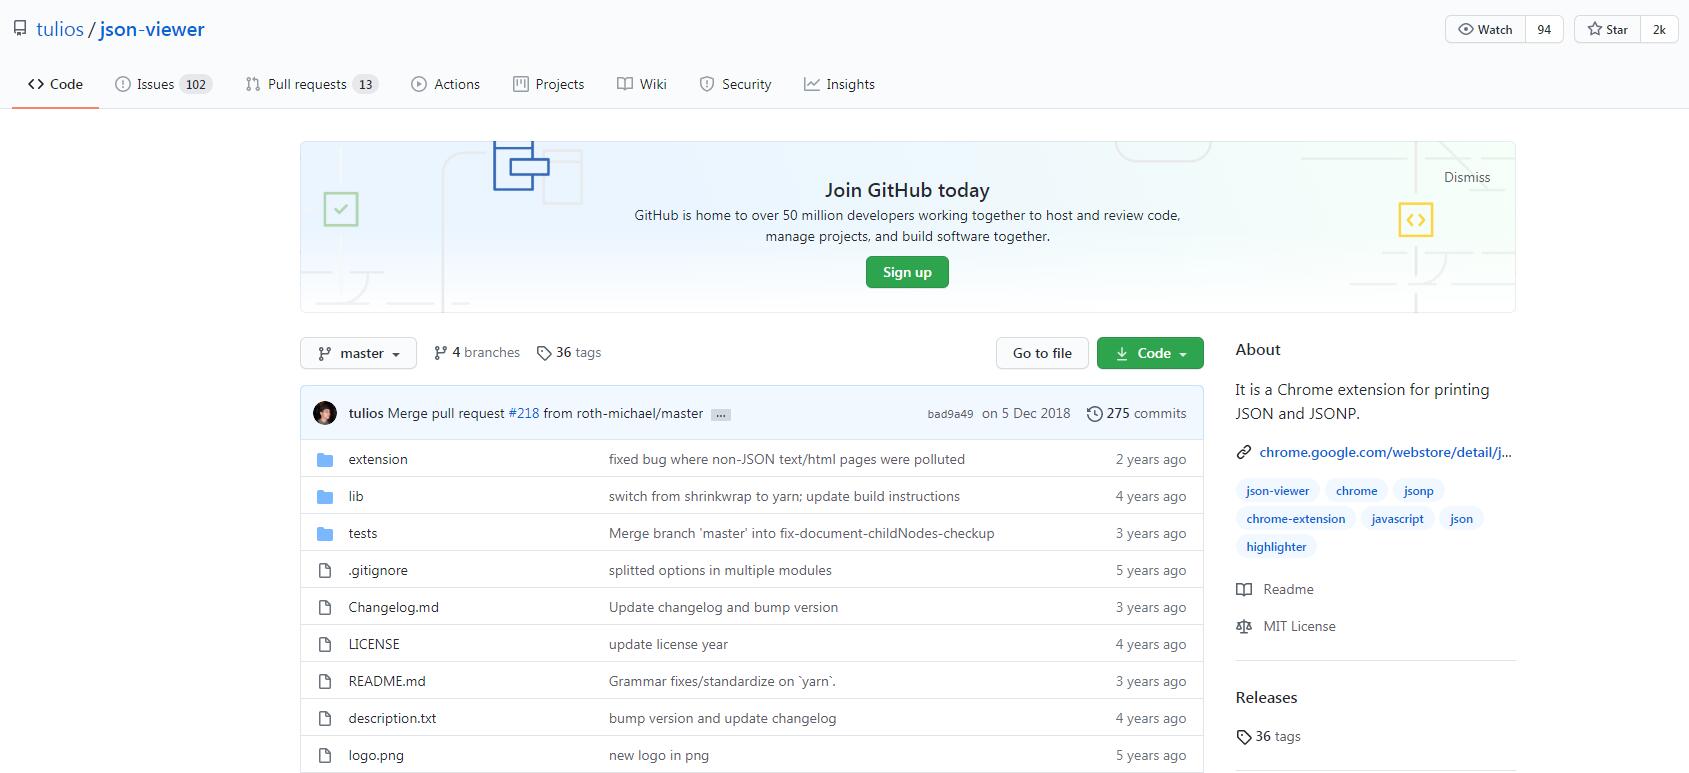Viewport: 1689px width, 773px height.
Task: Click the file icon for Changelog.md
Action: click(325, 608)
